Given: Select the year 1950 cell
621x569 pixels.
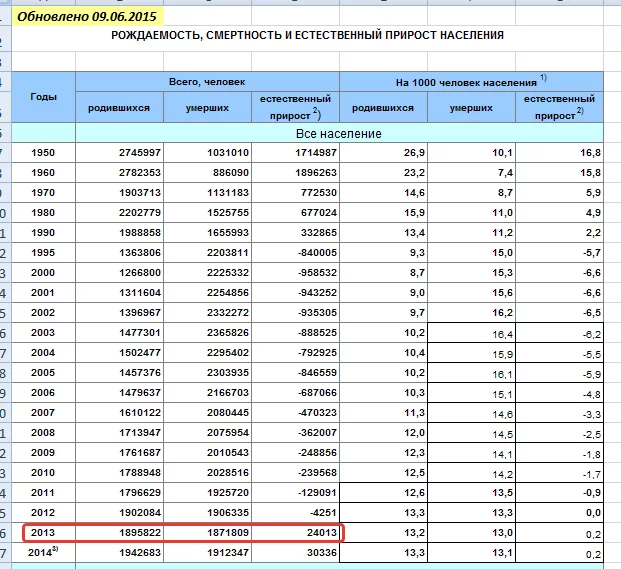Looking at the screenshot, I should pyautogui.click(x=43, y=152).
